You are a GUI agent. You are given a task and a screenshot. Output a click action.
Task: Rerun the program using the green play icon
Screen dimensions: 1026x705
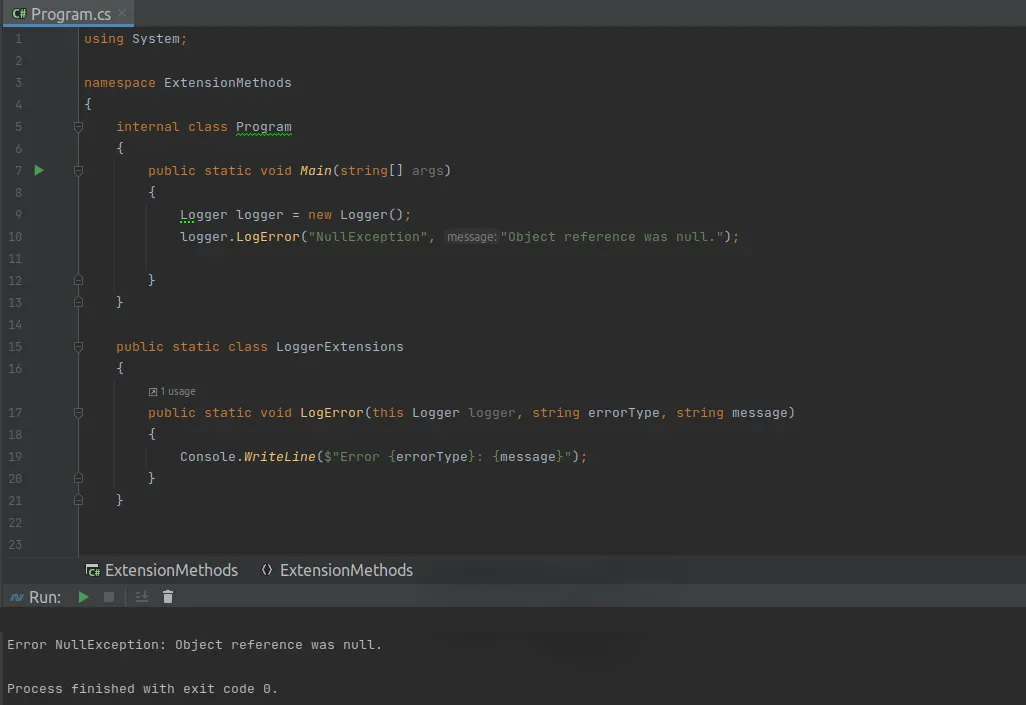click(83, 596)
